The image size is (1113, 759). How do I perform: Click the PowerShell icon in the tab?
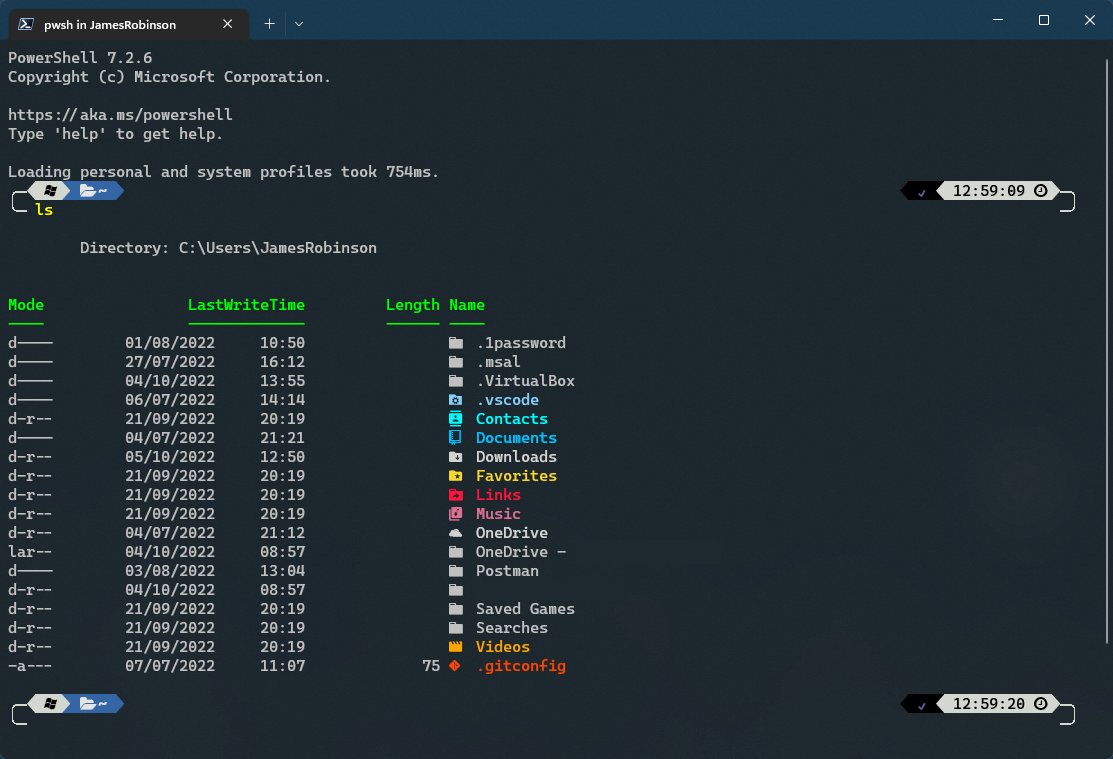(26, 24)
